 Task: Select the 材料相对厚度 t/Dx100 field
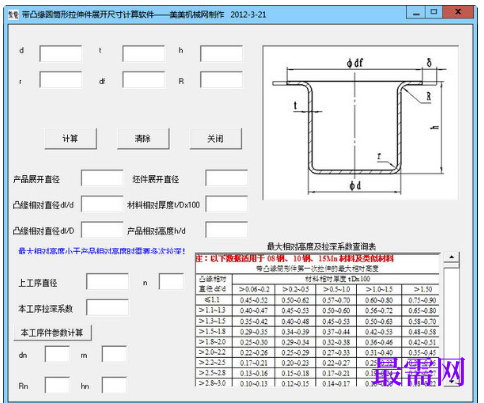coord(227,204)
